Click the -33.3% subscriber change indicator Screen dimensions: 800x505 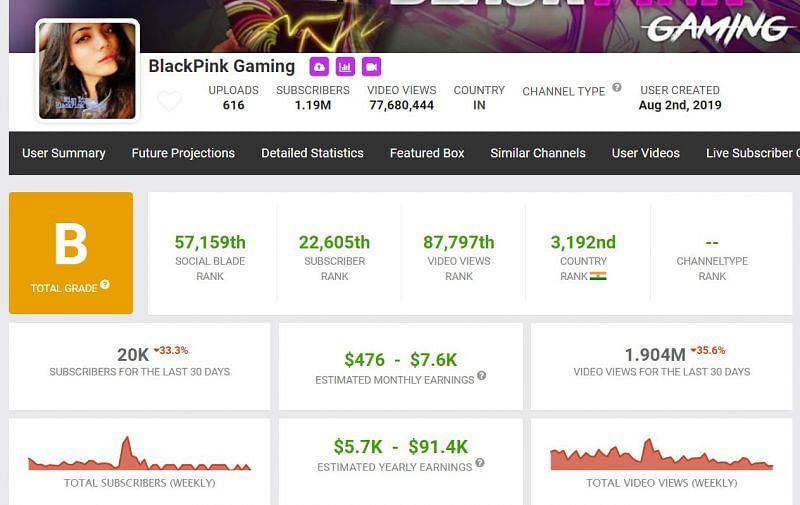170,350
